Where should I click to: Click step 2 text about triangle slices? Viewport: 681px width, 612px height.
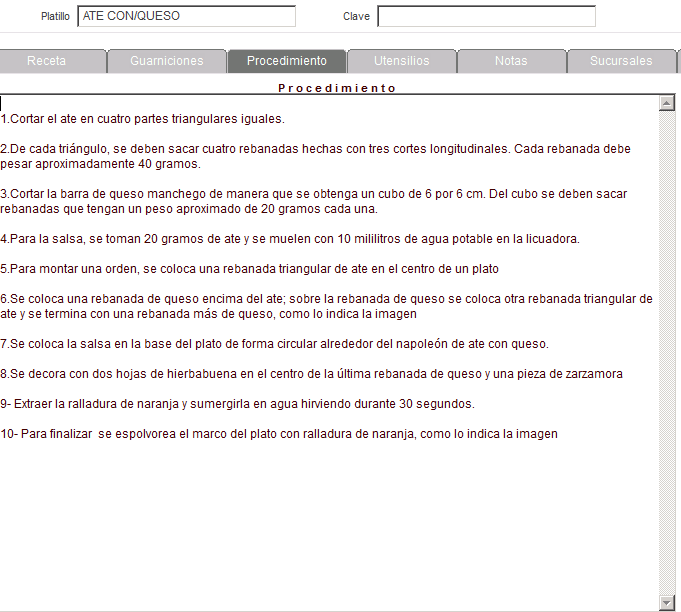tap(300, 149)
